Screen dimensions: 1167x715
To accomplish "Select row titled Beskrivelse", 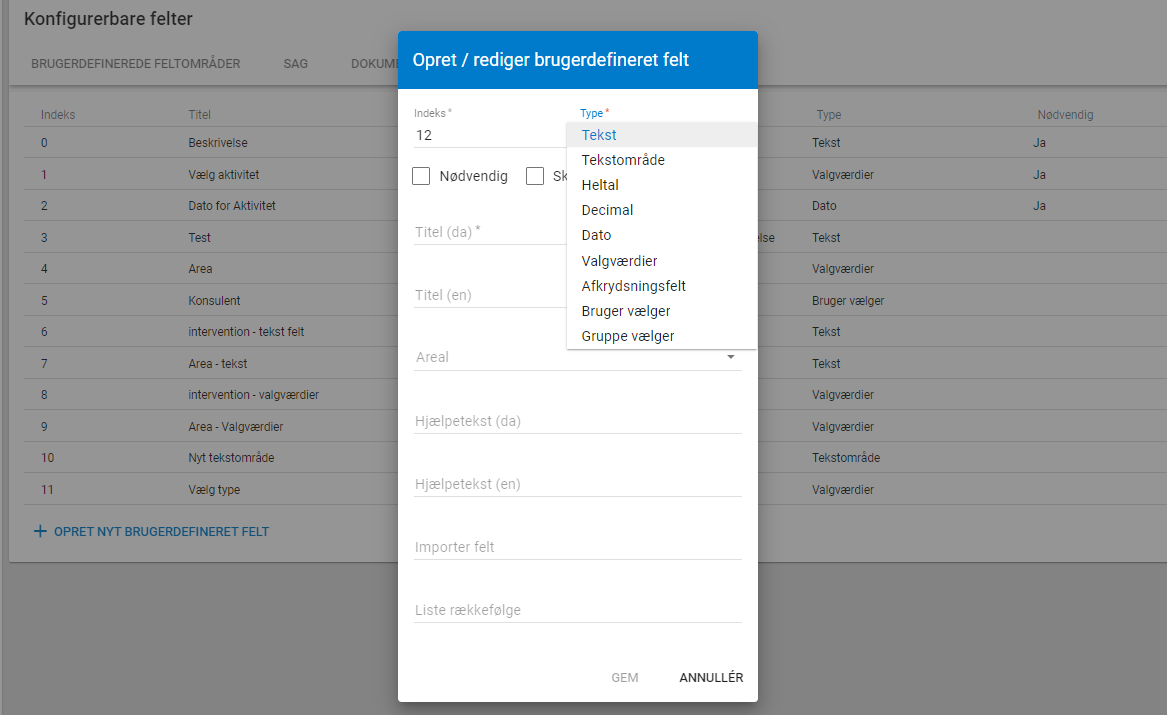I will pyautogui.click(x=217, y=143).
